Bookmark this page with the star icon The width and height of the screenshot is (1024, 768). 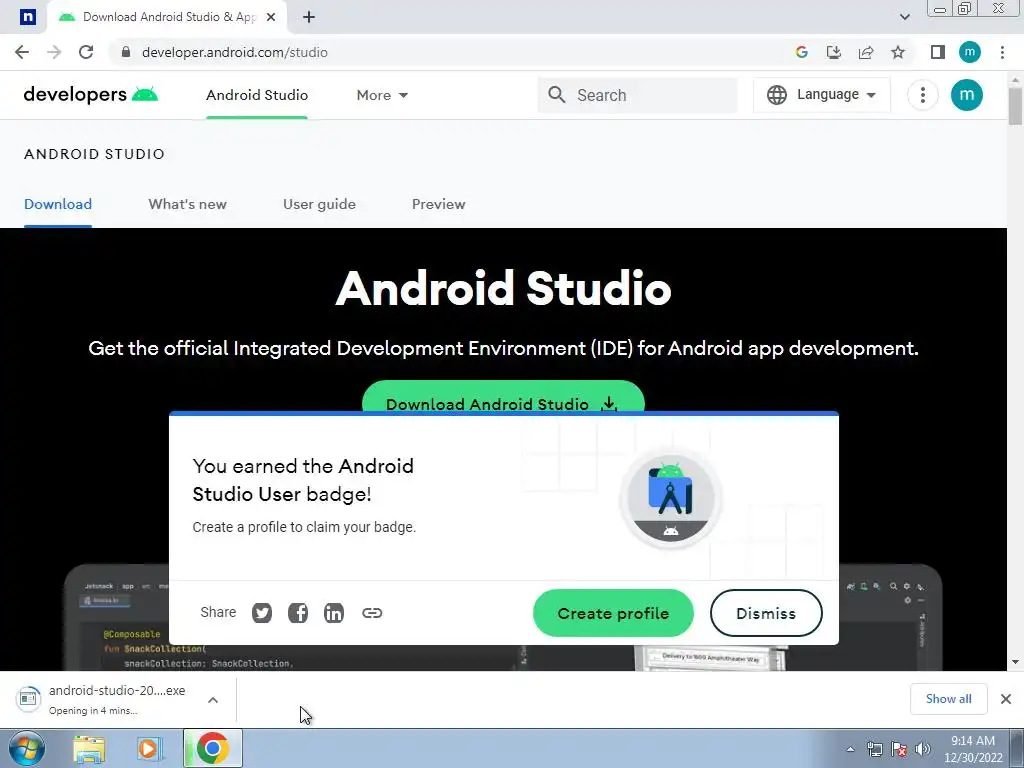point(898,52)
